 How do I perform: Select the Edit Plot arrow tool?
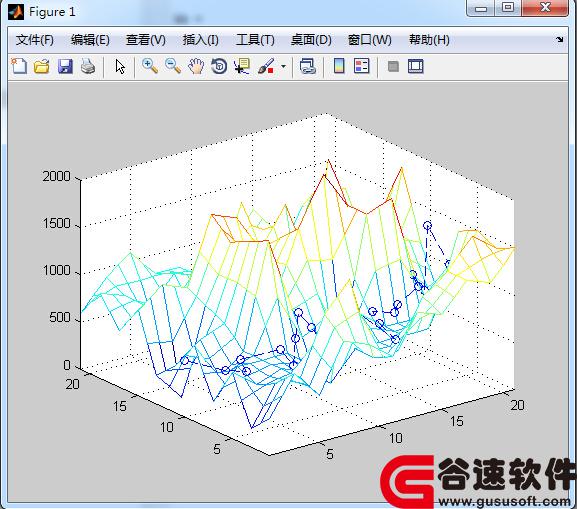click(x=120, y=67)
